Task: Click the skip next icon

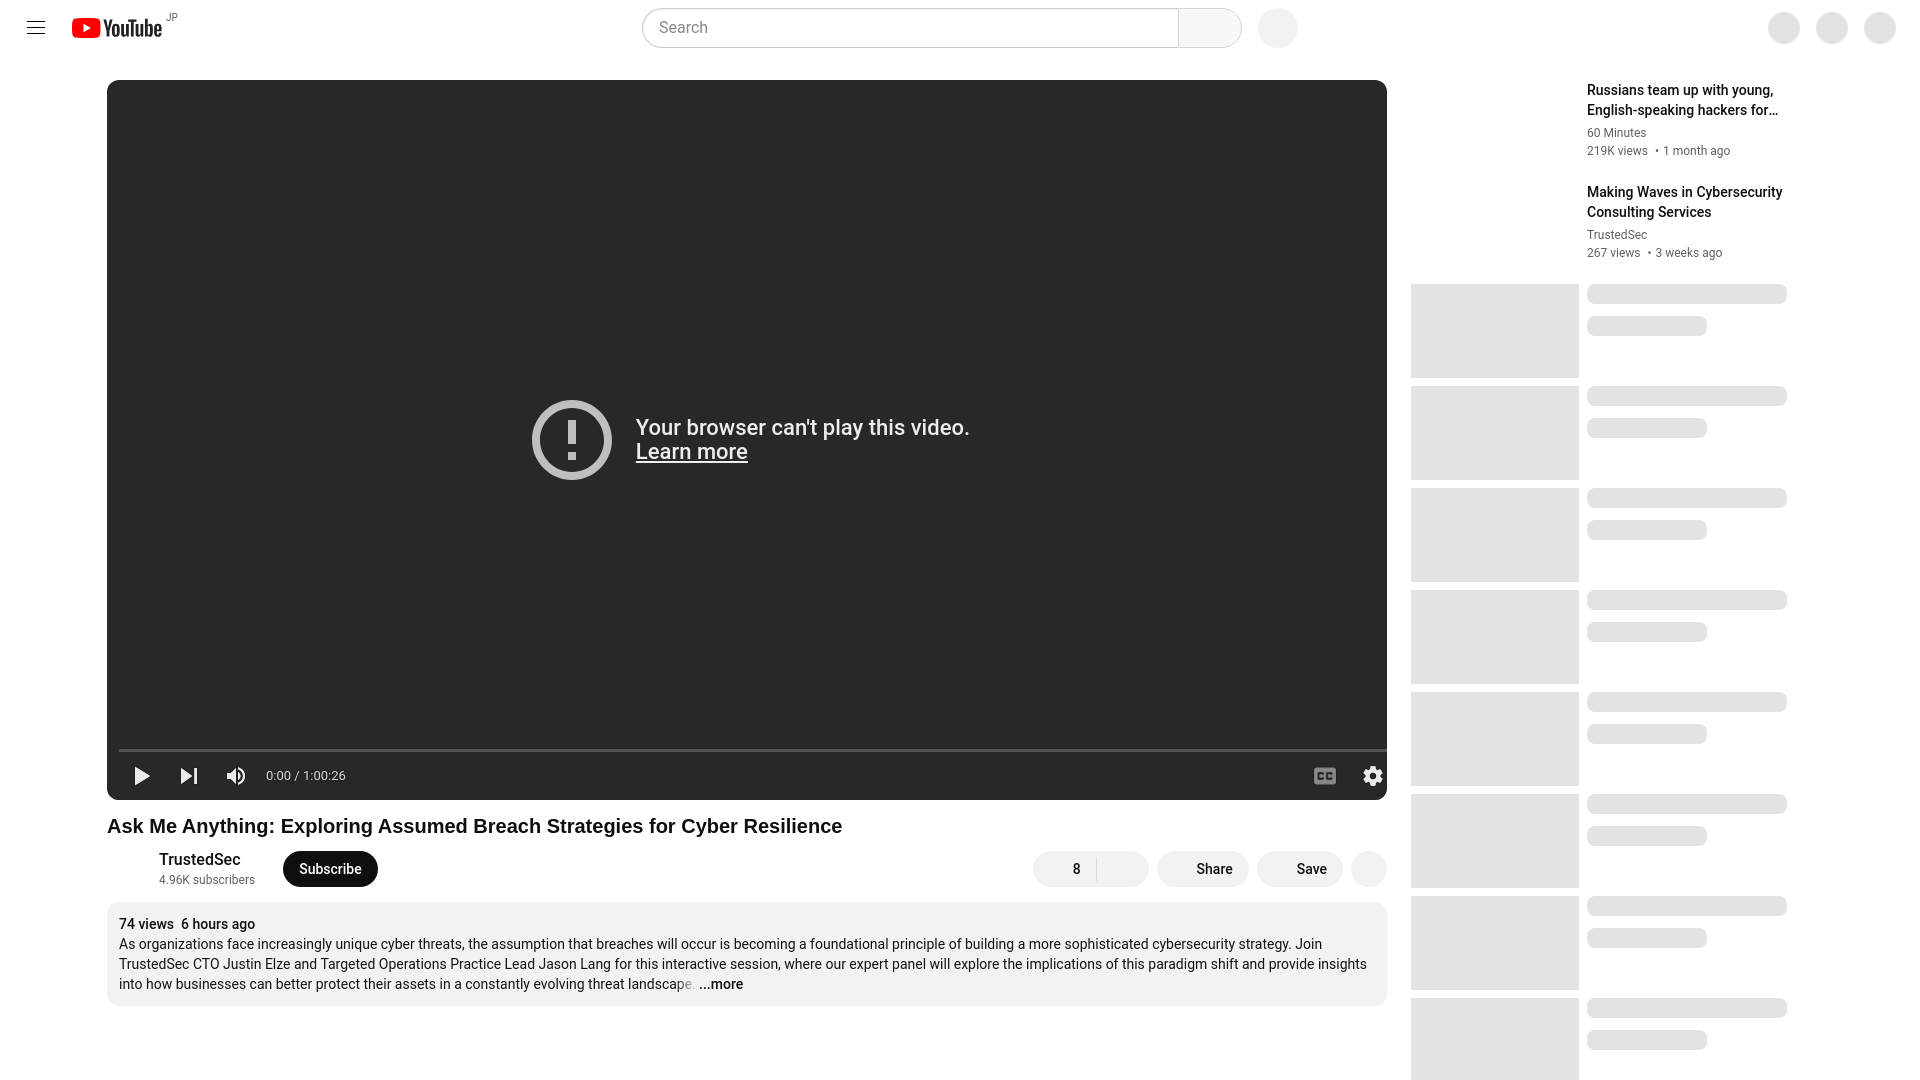Action: [189, 775]
